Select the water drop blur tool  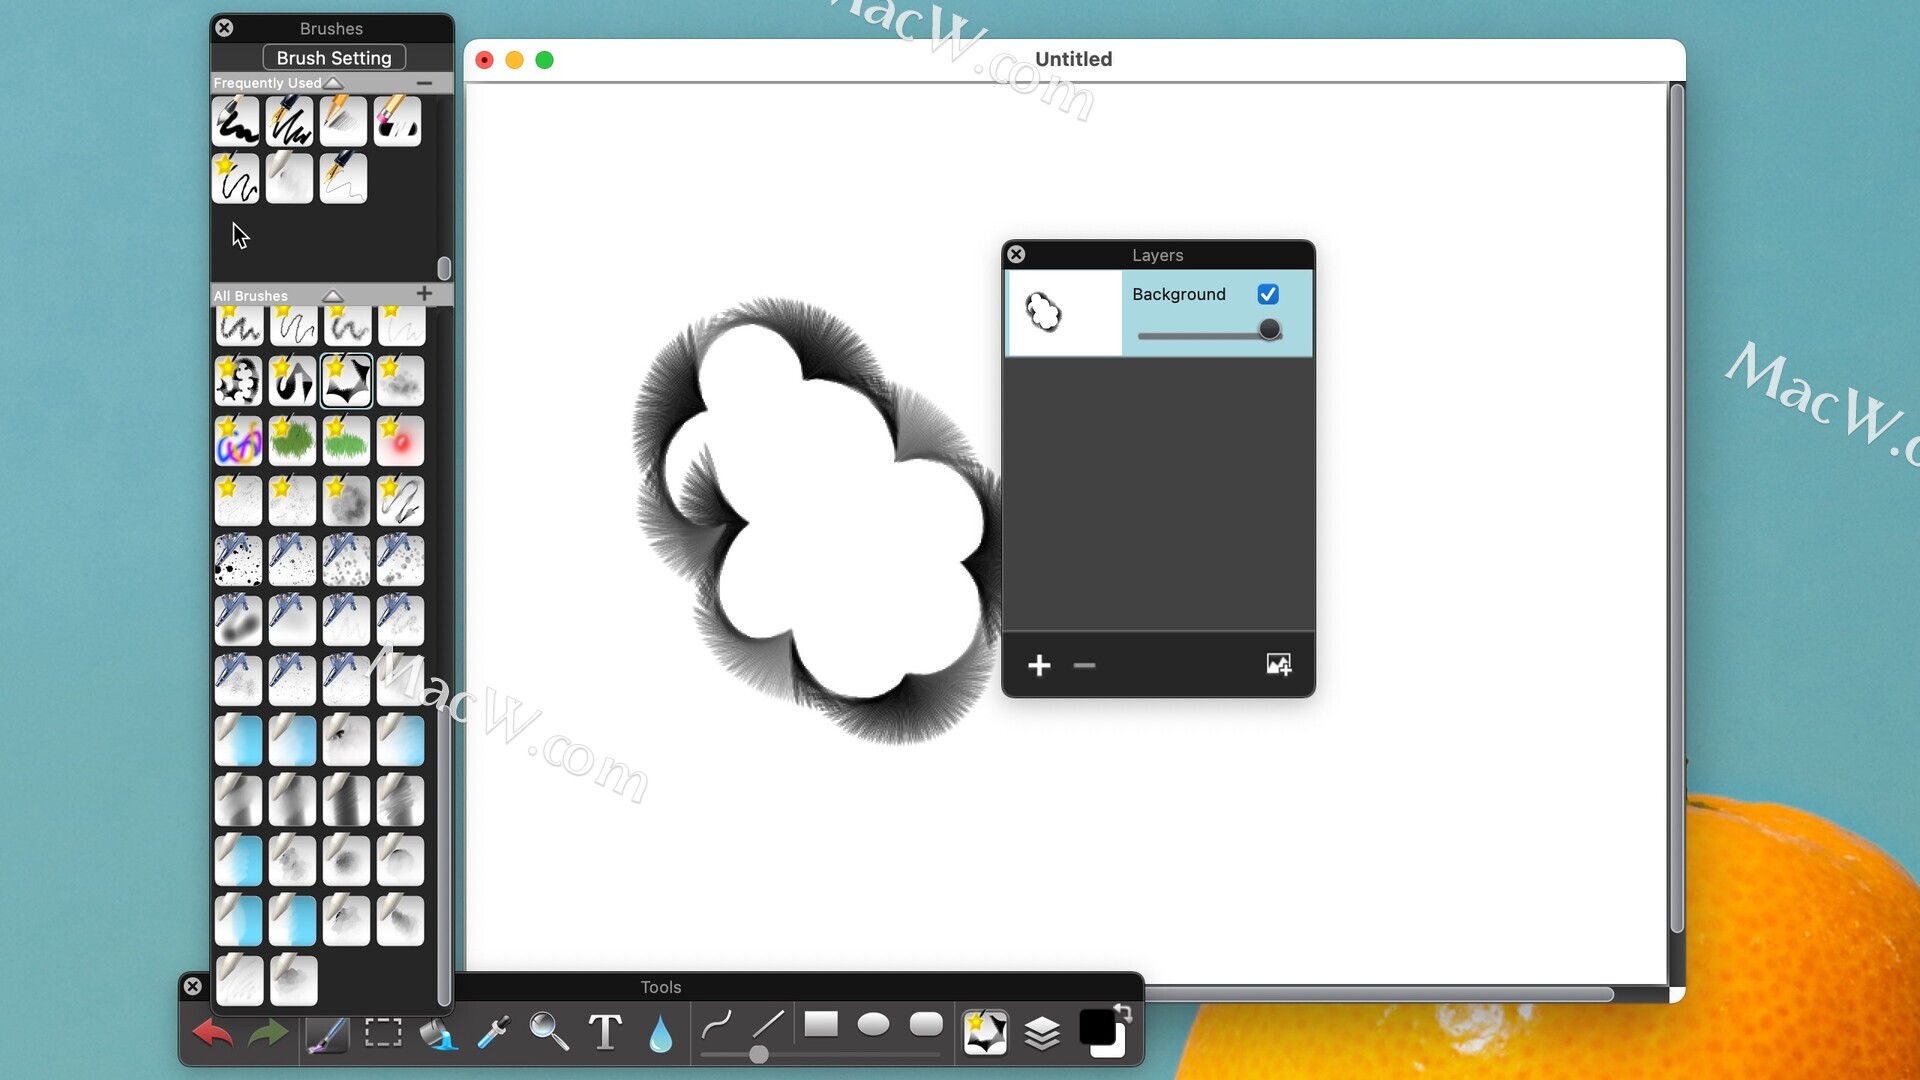tap(660, 1034)
